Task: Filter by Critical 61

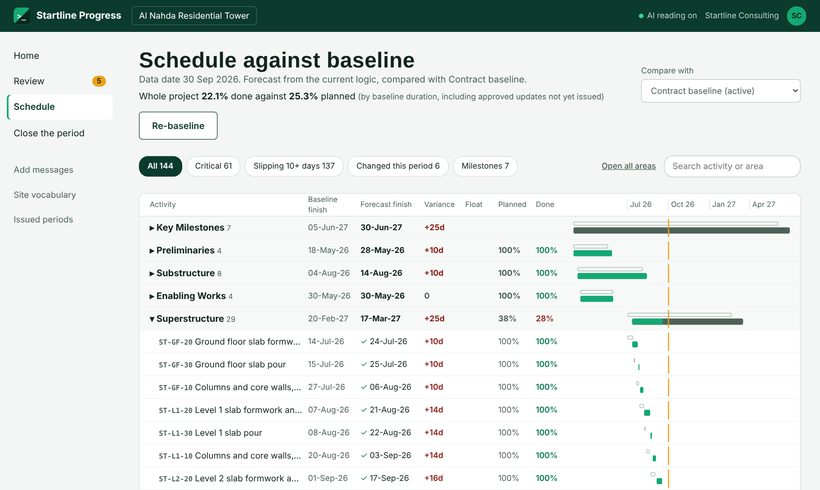Action: point(213,166)
